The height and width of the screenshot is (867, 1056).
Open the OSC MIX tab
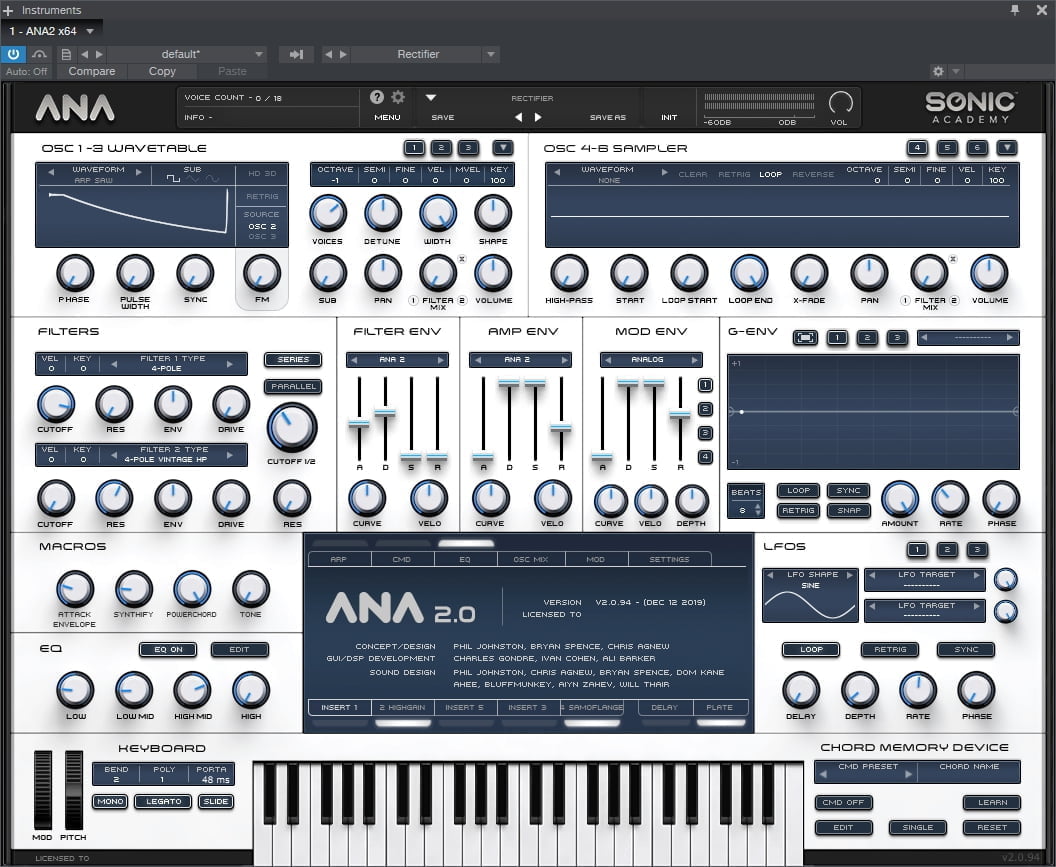(x=530, y=559)
